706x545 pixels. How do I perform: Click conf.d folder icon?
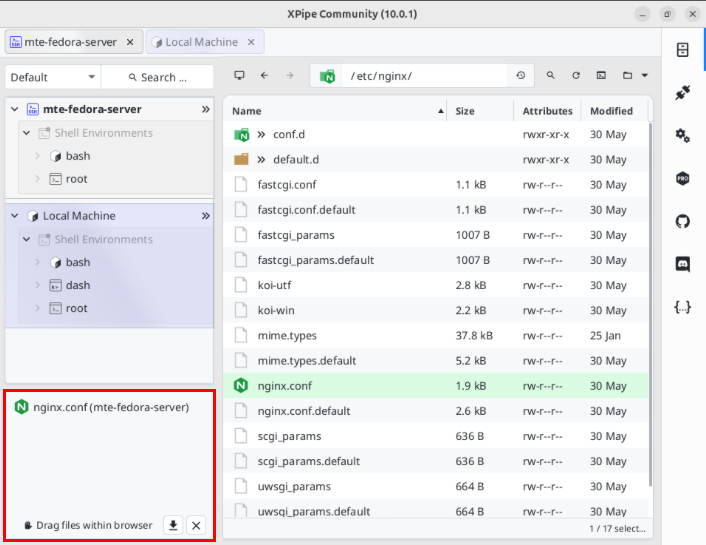click(241, 134)
